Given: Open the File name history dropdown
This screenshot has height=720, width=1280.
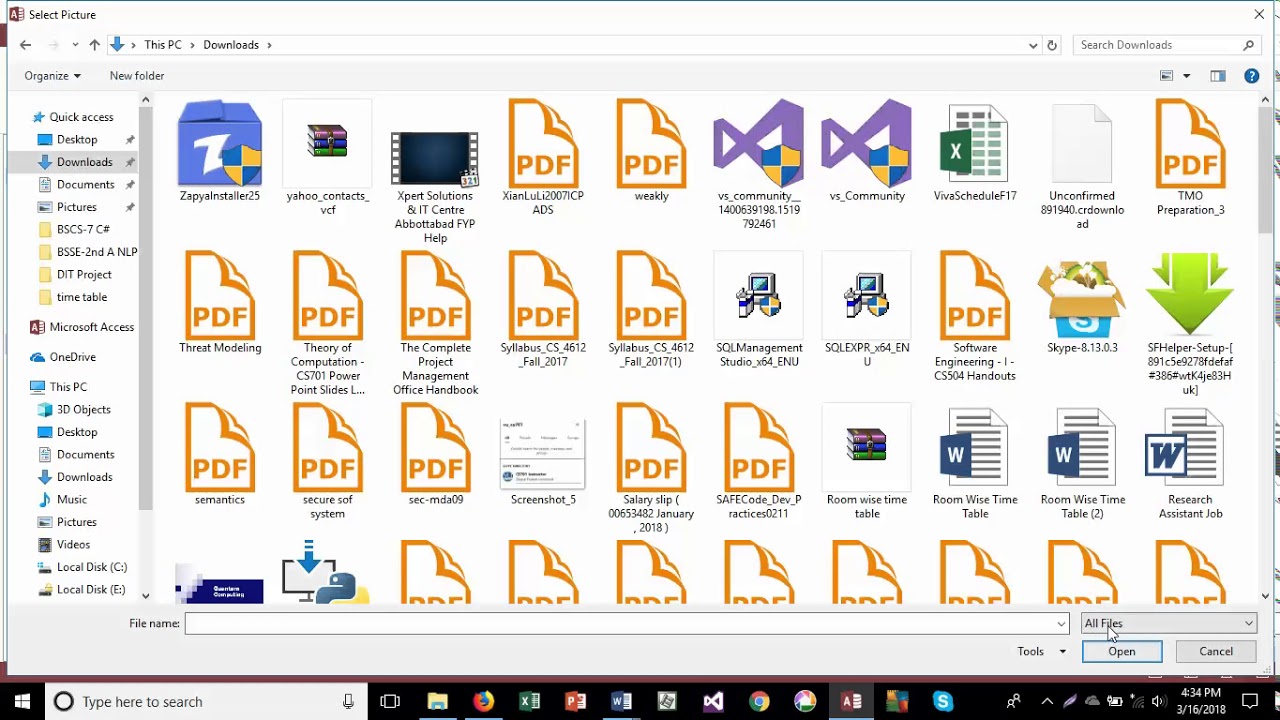Looking at the screenshot, I should [1061, 623].
